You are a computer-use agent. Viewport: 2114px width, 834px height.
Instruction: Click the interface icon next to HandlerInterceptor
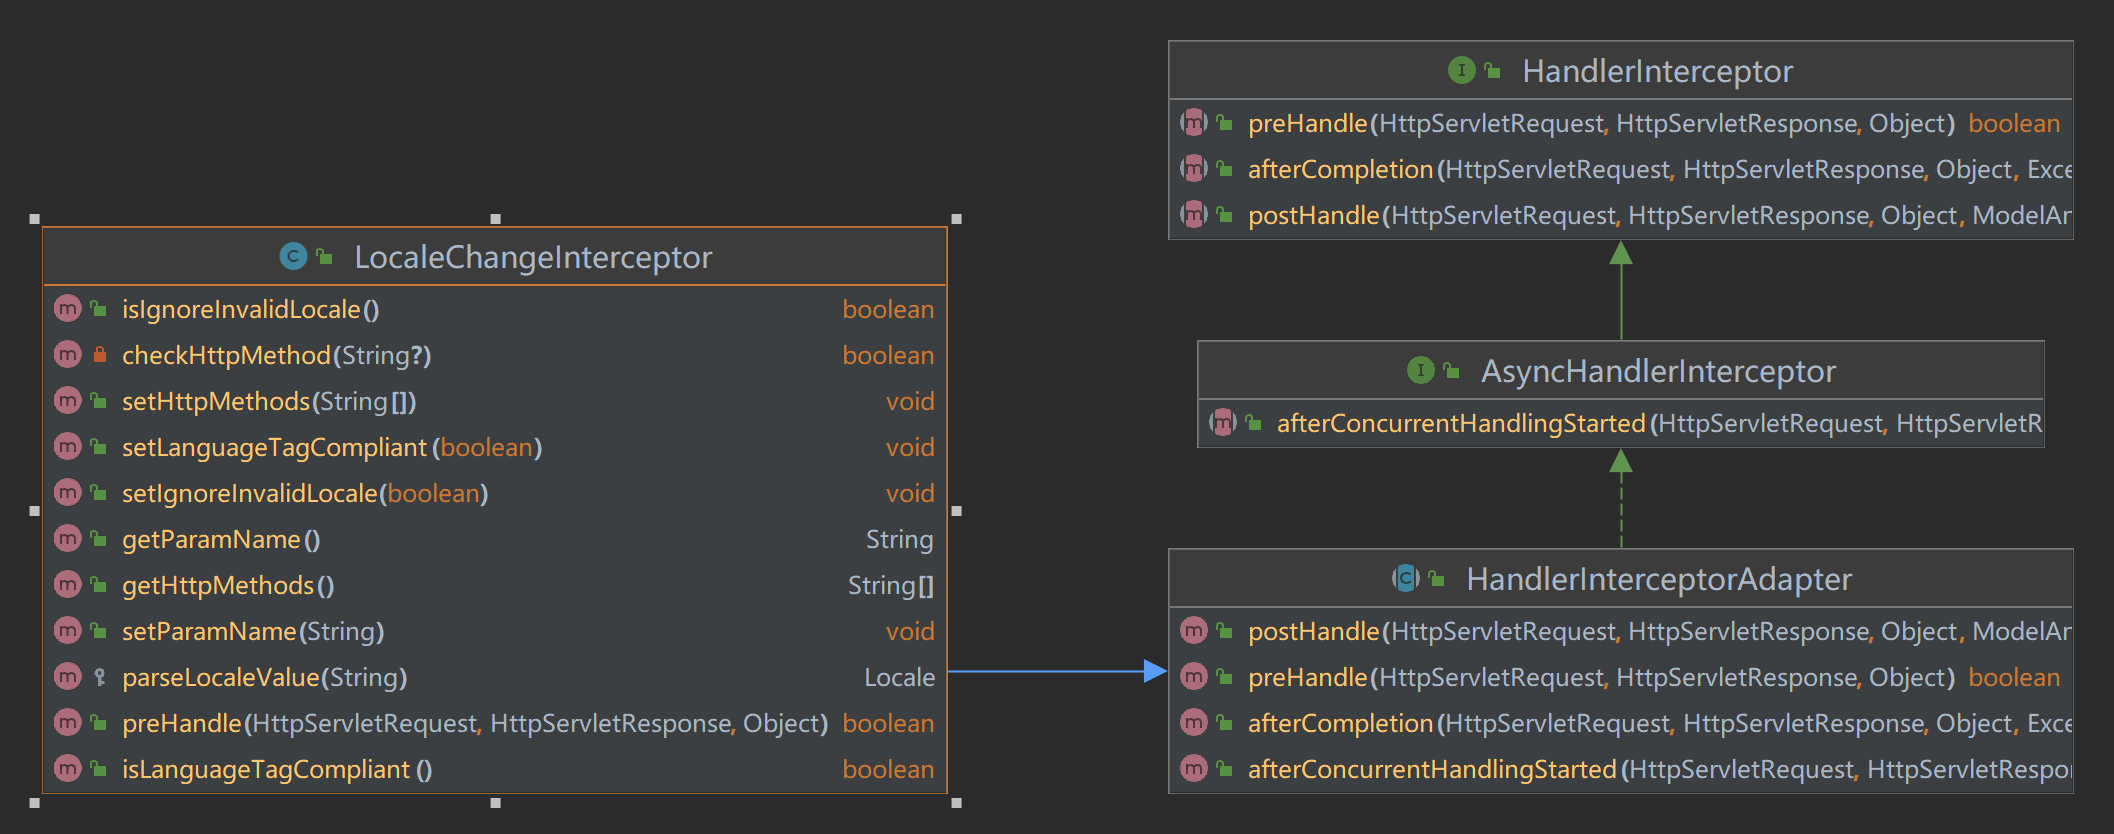click(1461, 71)
